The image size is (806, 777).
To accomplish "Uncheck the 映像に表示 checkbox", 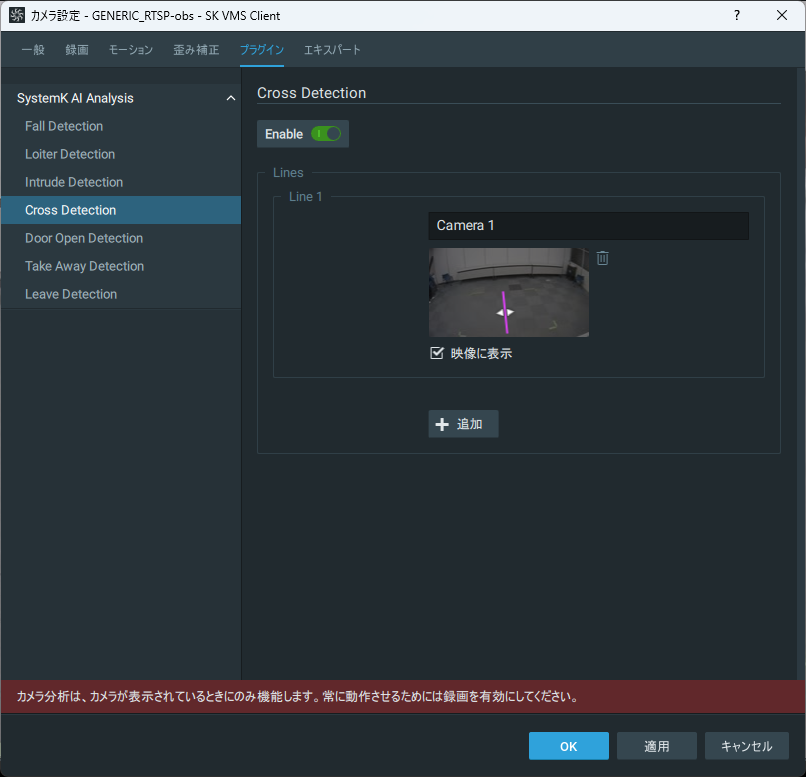I will coord(436,353).
